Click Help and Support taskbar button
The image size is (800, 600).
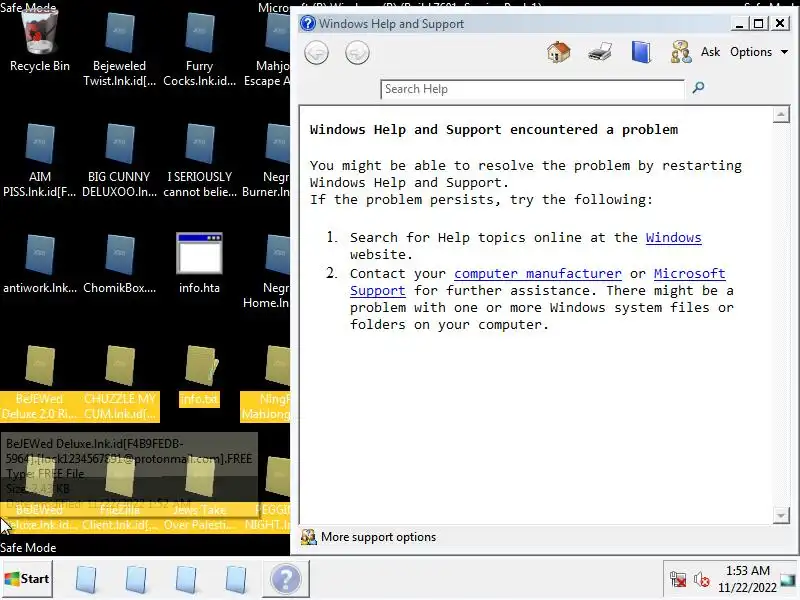pos(286,579)
